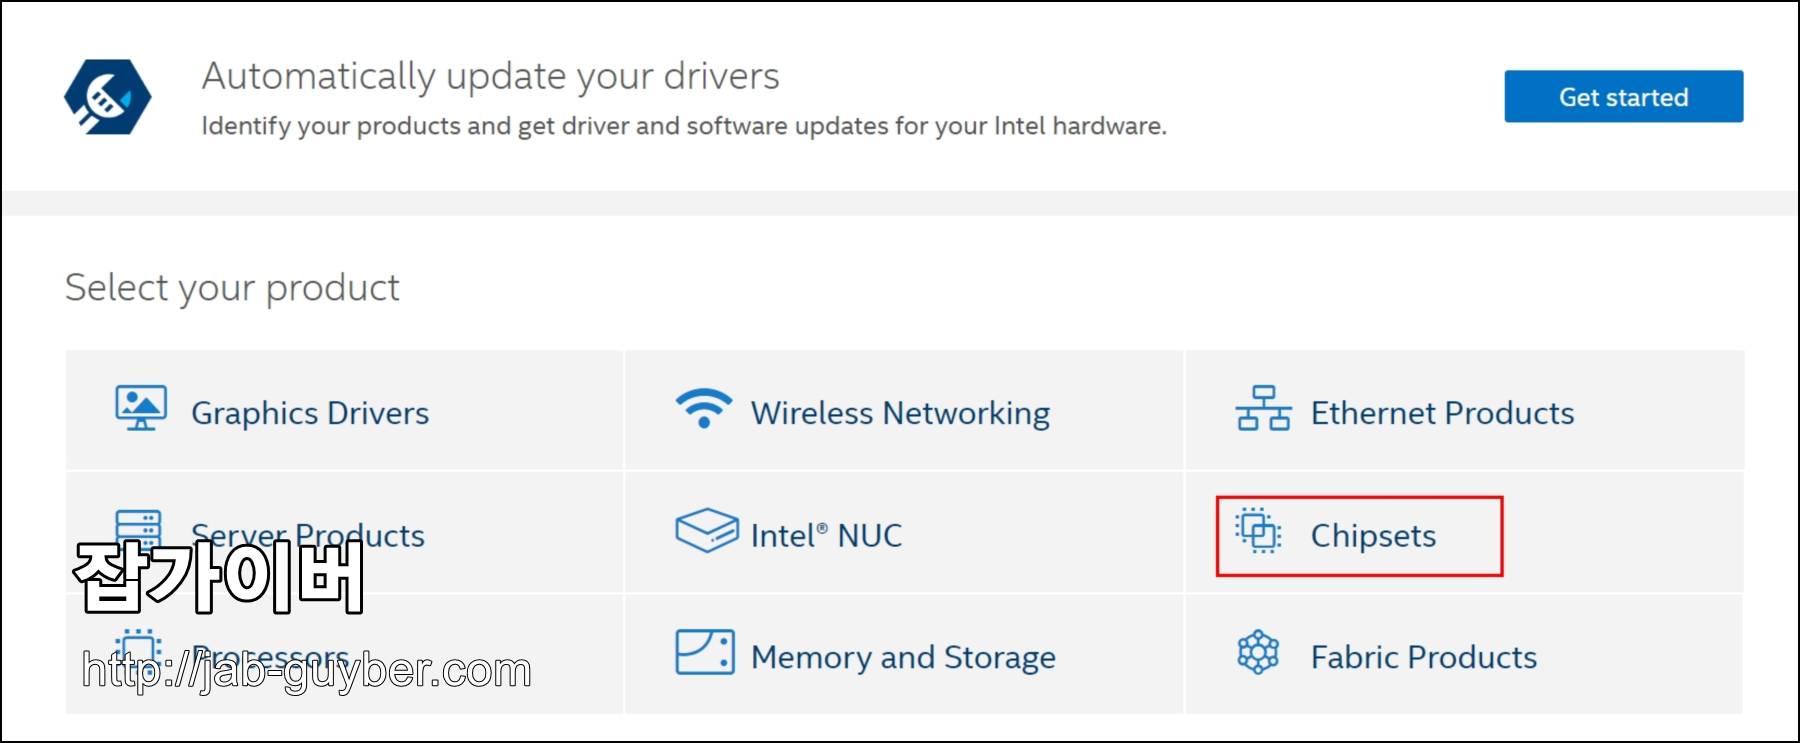Click the Graphics Drivers monitor icon
Image resolution: width=1800 pixels, height=743 pixels.
(x=139, y=407)
